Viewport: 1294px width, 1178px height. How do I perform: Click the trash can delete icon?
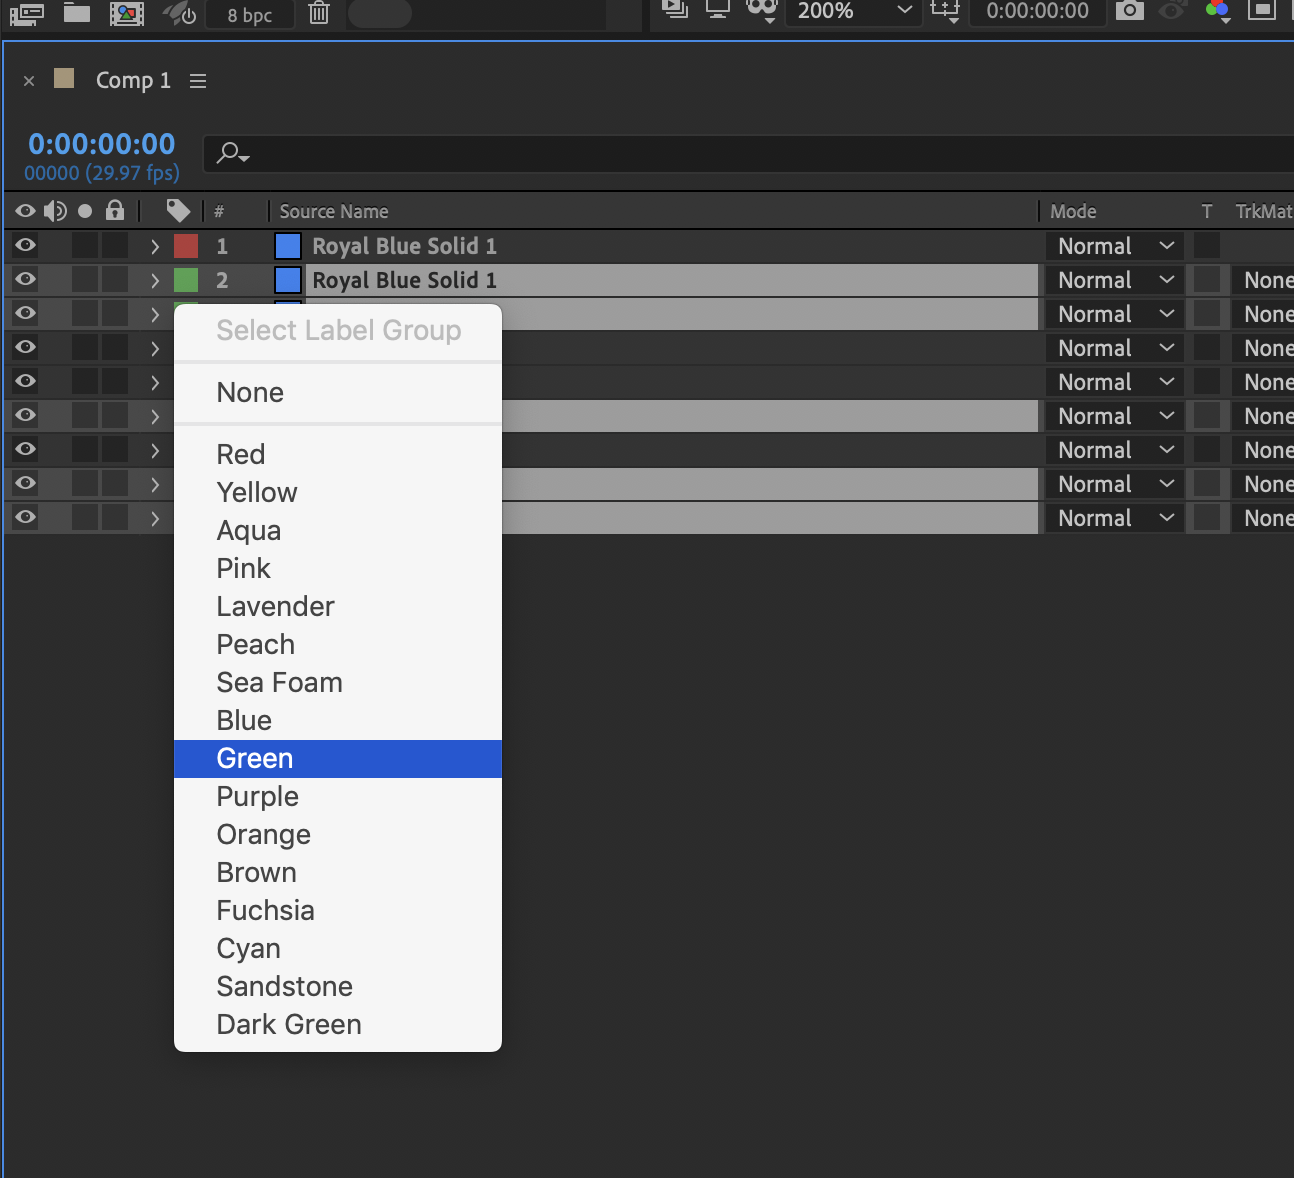(x=318, y=12)
